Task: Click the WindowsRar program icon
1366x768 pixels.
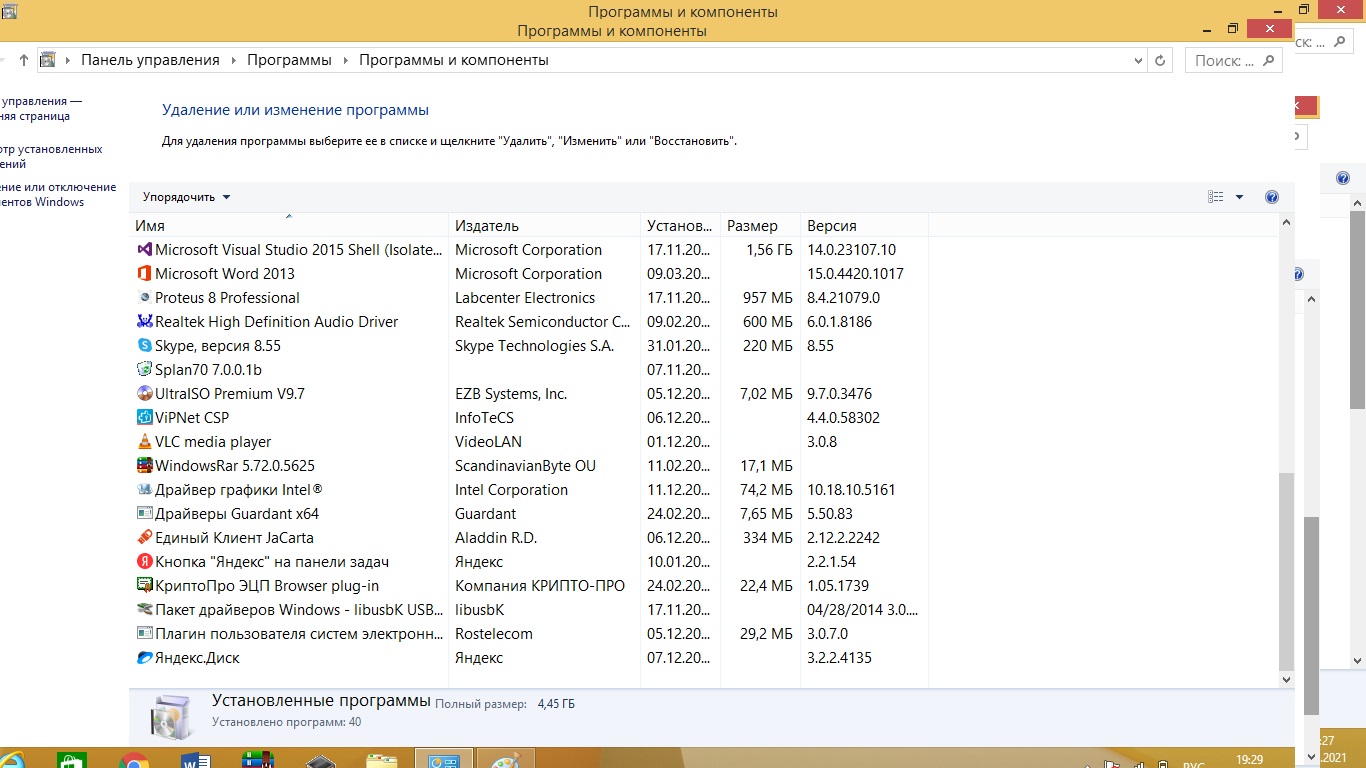Action: (x=144, y=466)
